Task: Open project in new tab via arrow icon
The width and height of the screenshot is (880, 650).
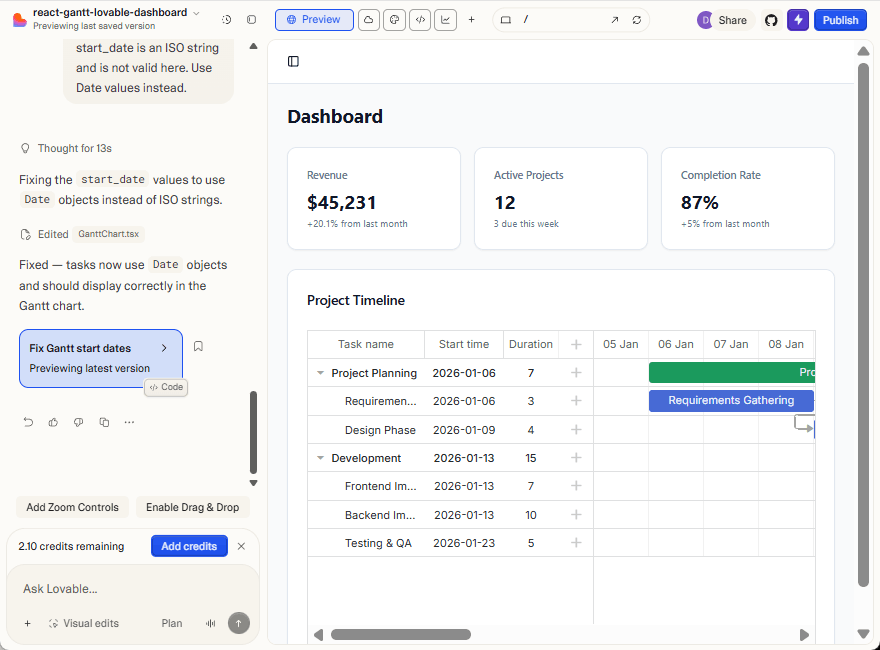Action: click(x=614, y=20)
